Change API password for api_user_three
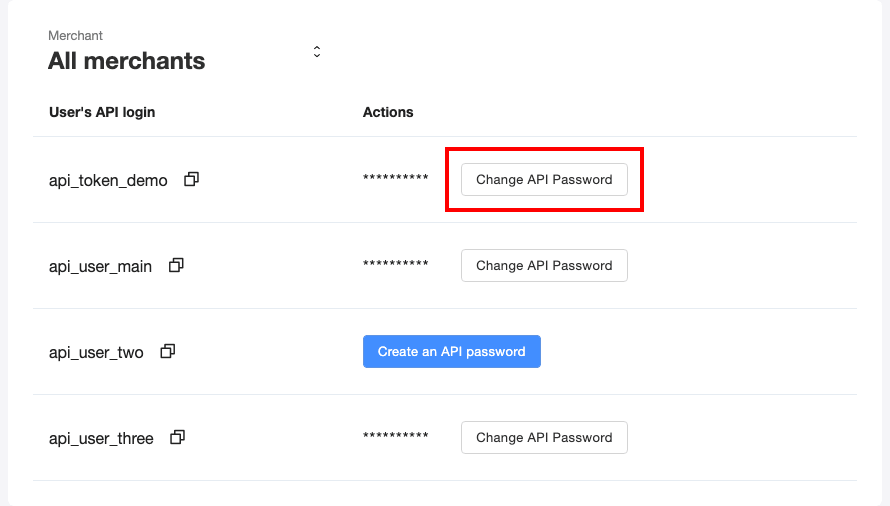Image resolution: width=890 pixels, height=506 pixels. pyautogui.click(x=544, y=438)
